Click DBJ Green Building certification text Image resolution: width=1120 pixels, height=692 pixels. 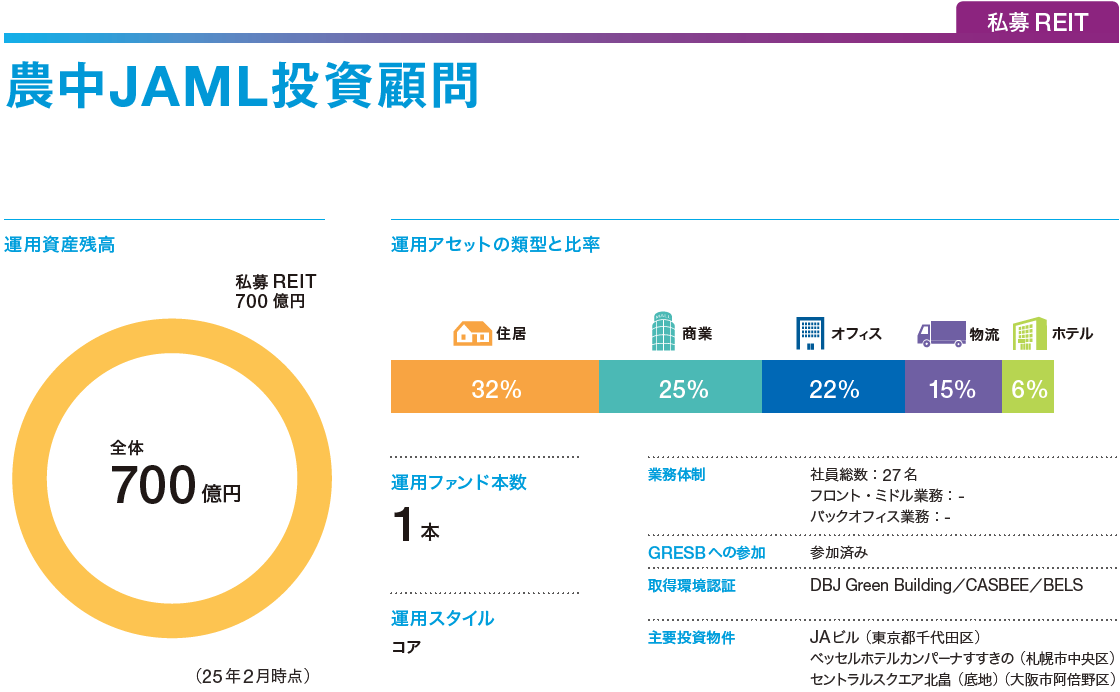coord(882,585)
